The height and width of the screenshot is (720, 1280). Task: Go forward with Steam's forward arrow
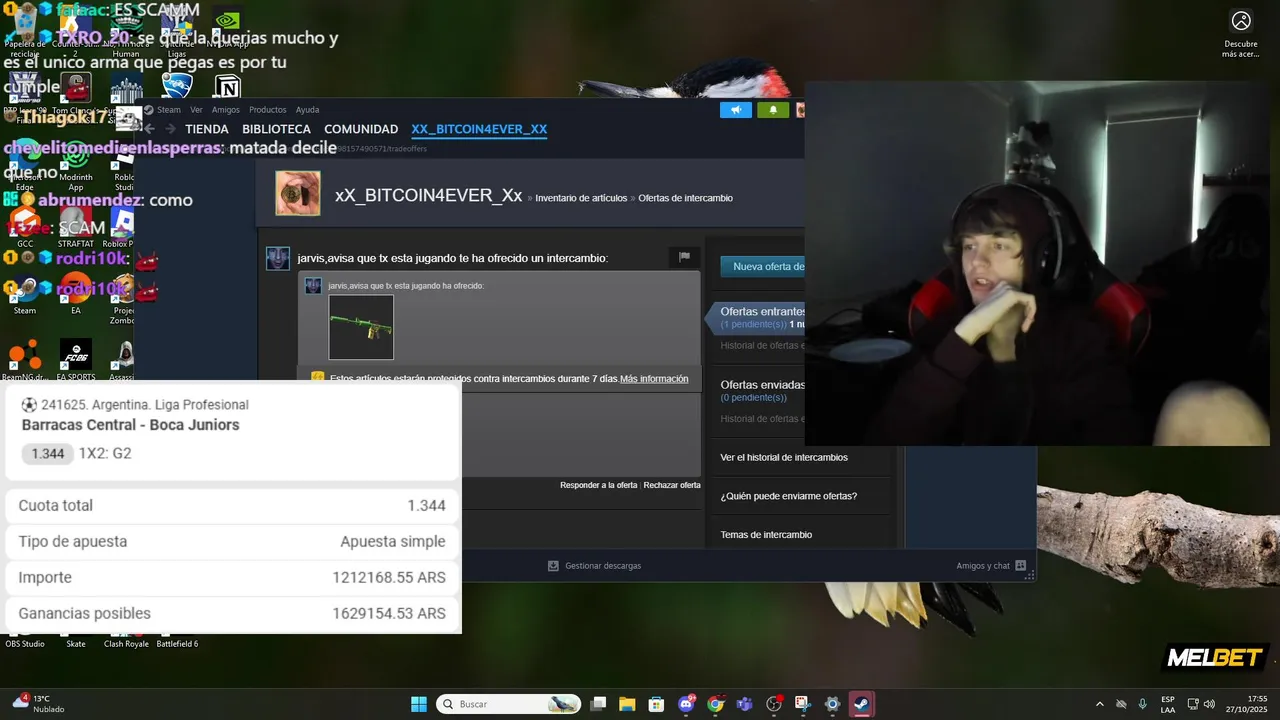[170, 129]
